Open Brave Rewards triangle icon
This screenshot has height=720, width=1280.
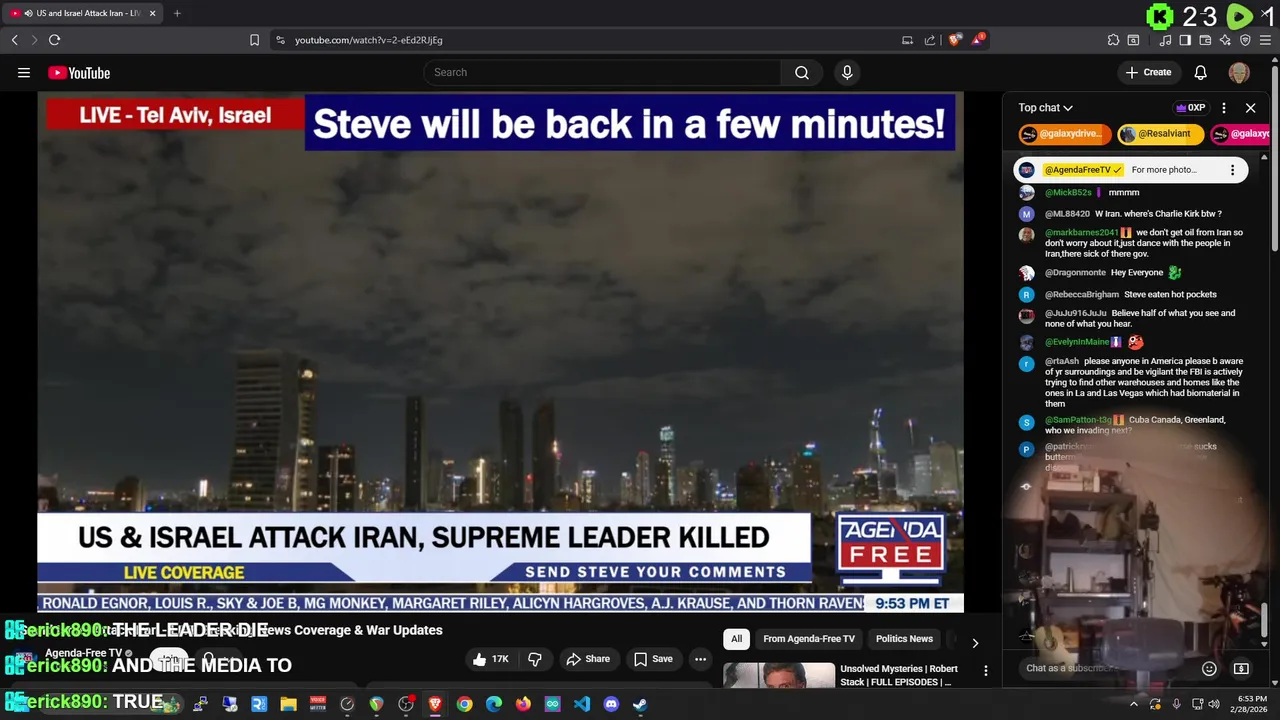(x=979, y=40)
